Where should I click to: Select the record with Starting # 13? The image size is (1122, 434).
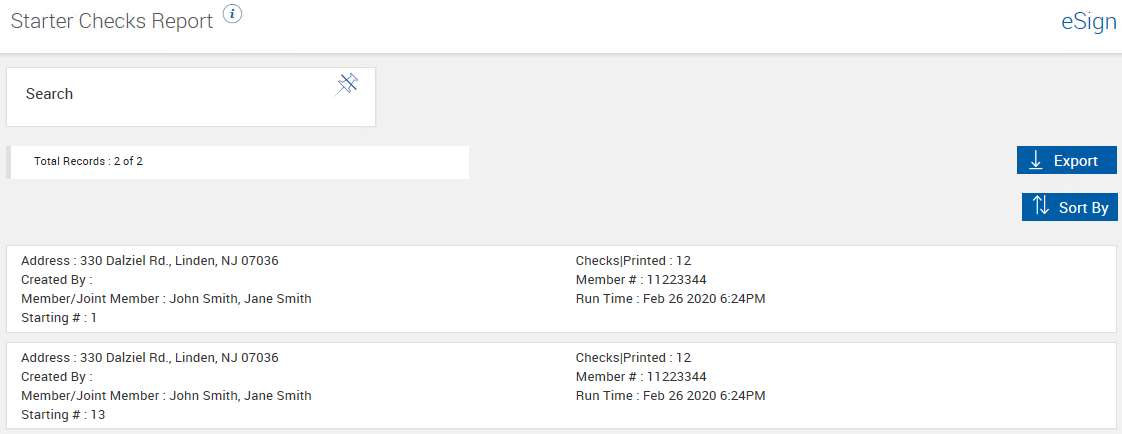pos(63,415)
